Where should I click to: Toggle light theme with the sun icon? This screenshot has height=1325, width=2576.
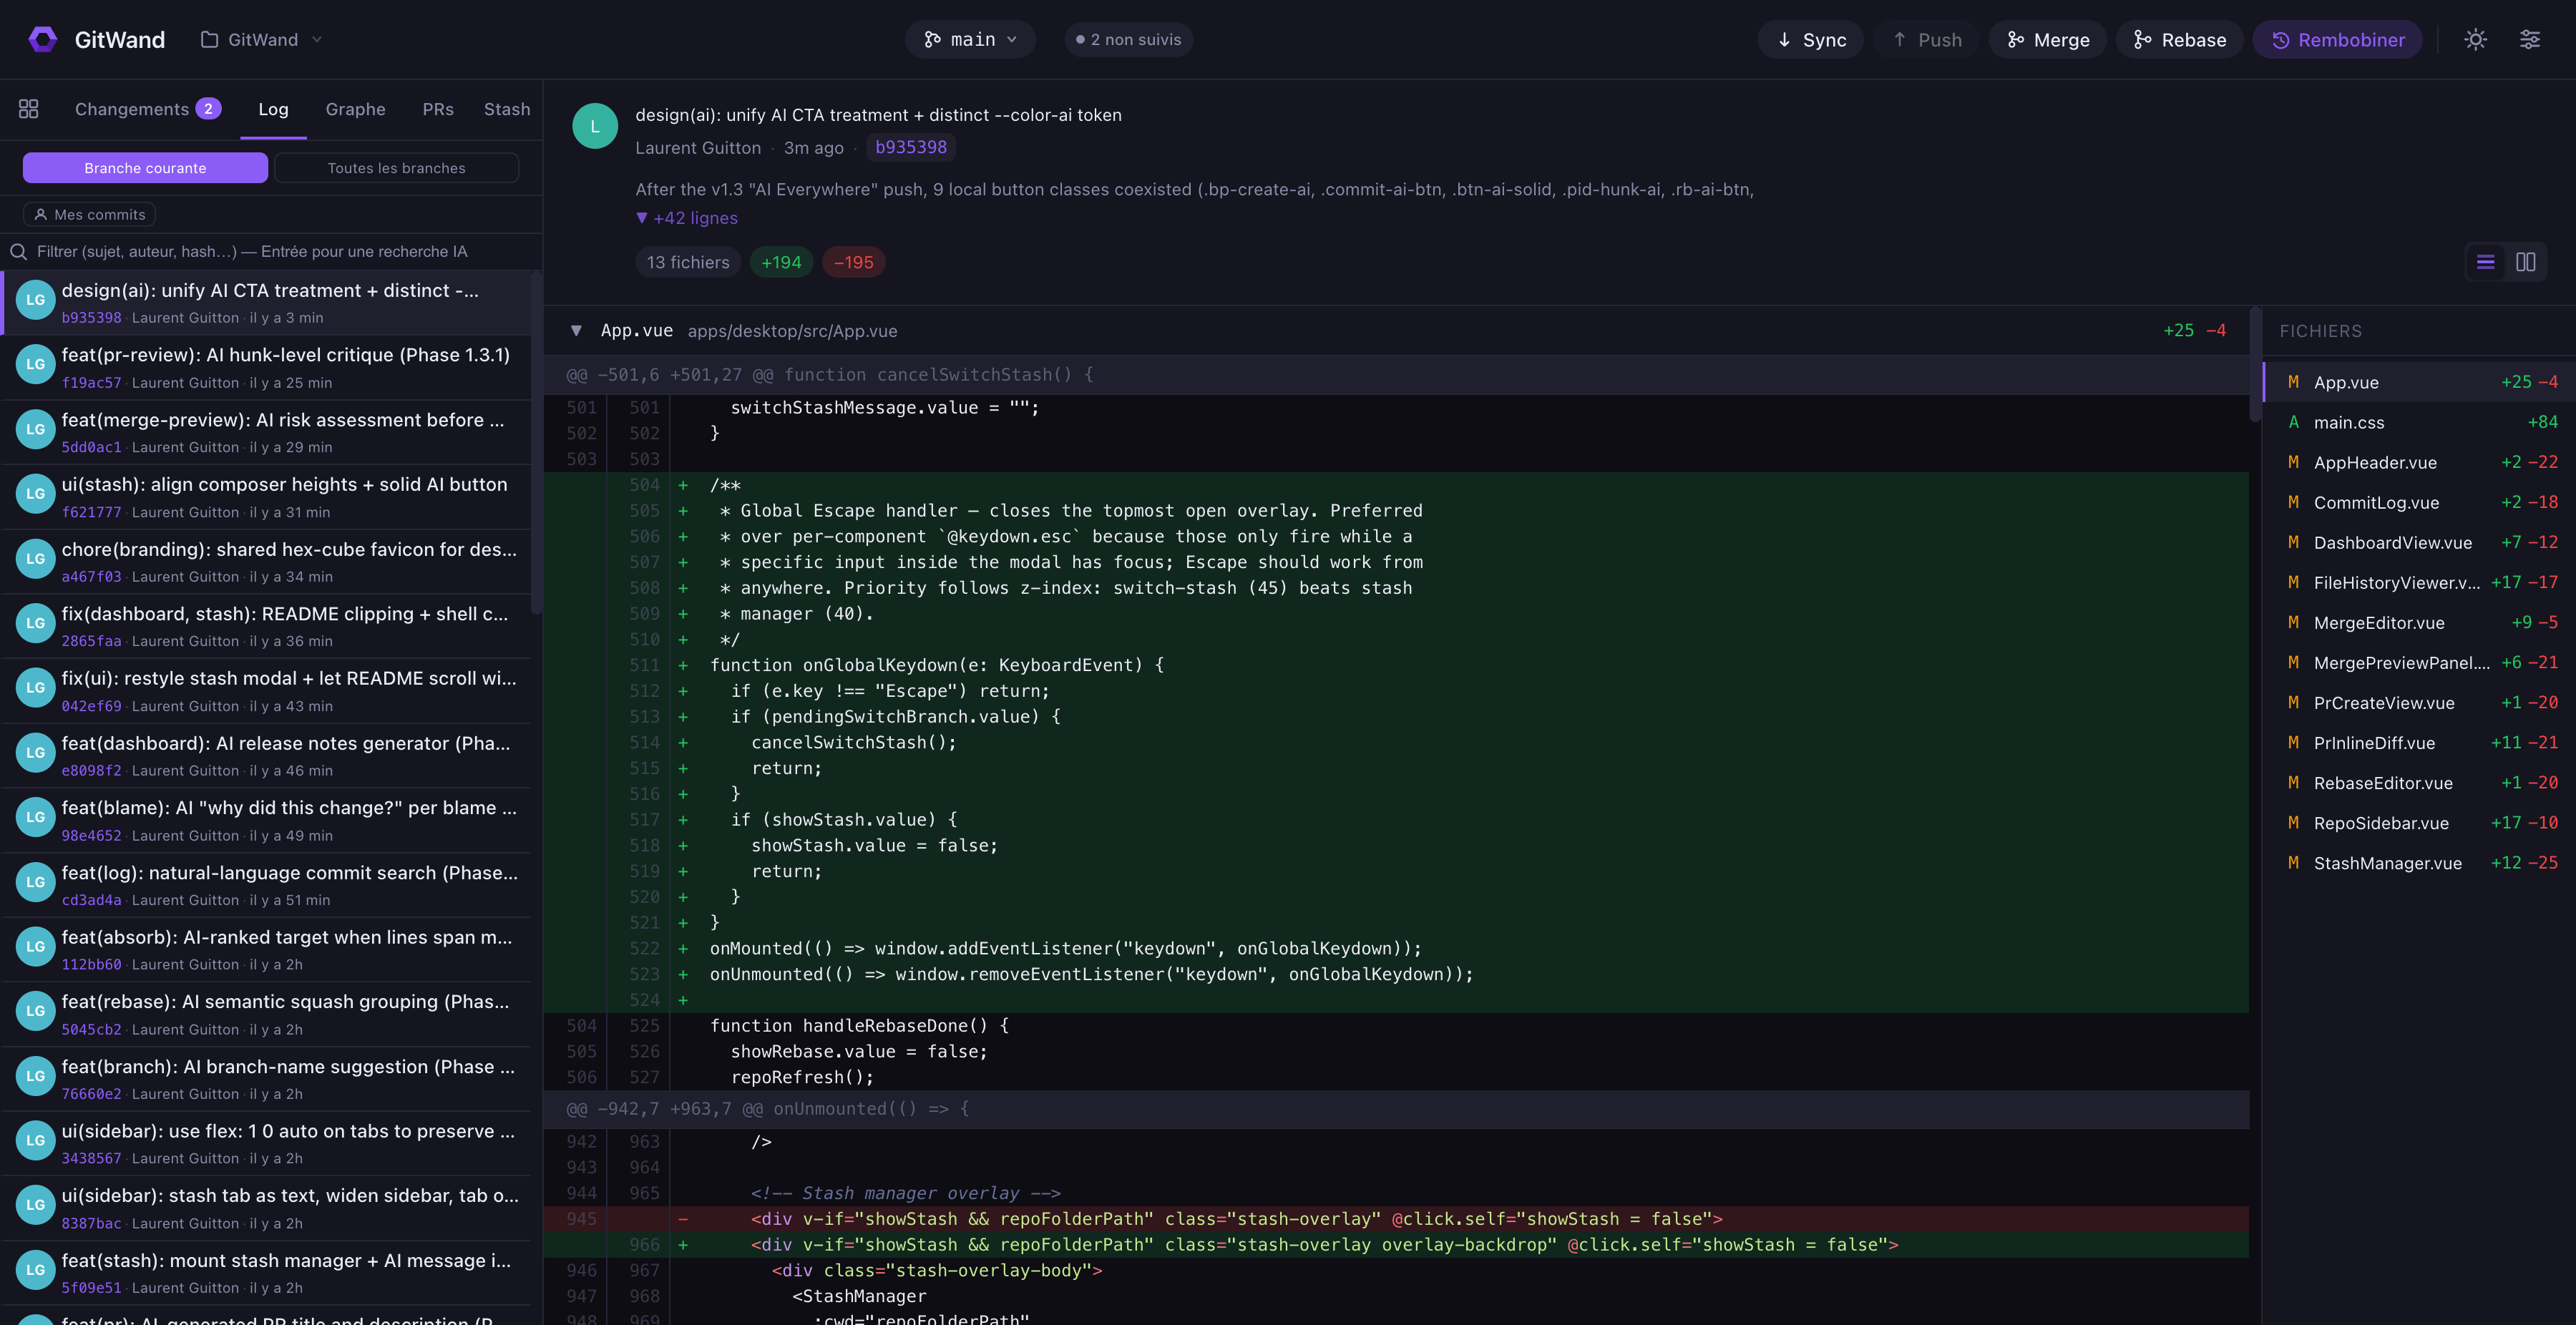point(2475,39)
